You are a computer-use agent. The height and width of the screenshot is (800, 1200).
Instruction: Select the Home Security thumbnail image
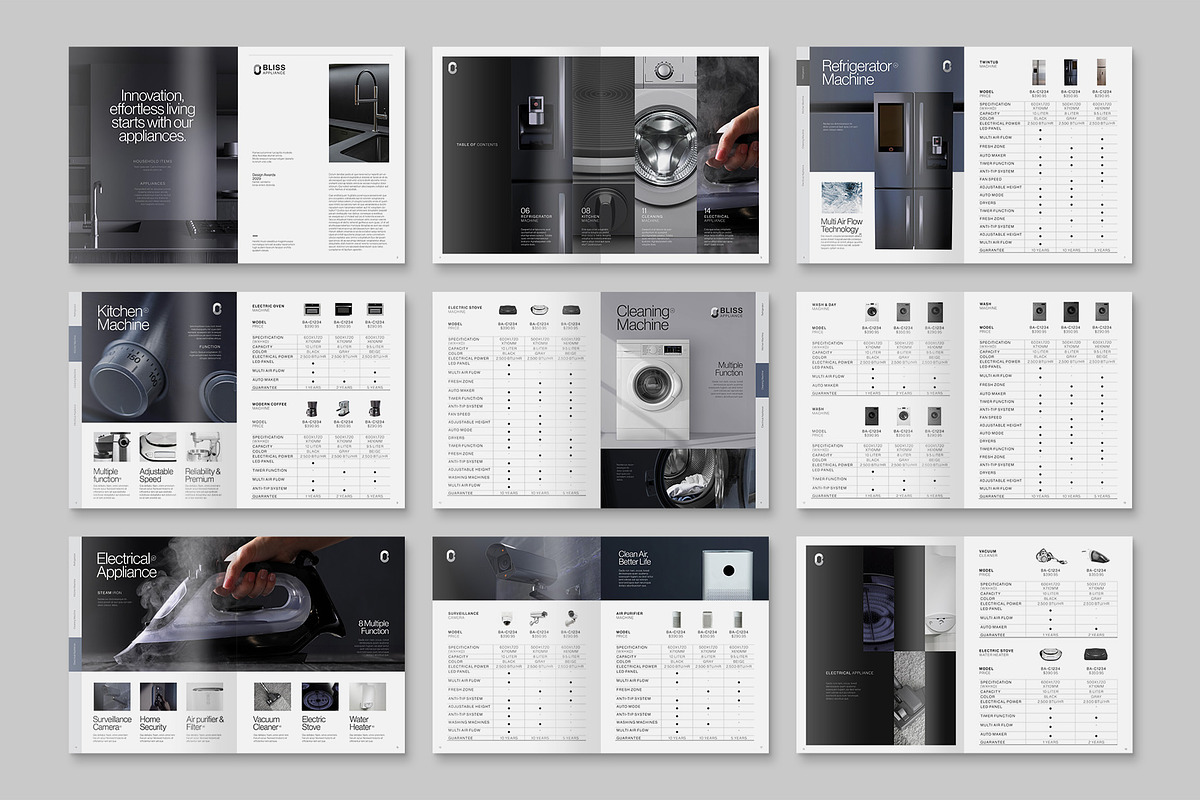click(158, 697)
